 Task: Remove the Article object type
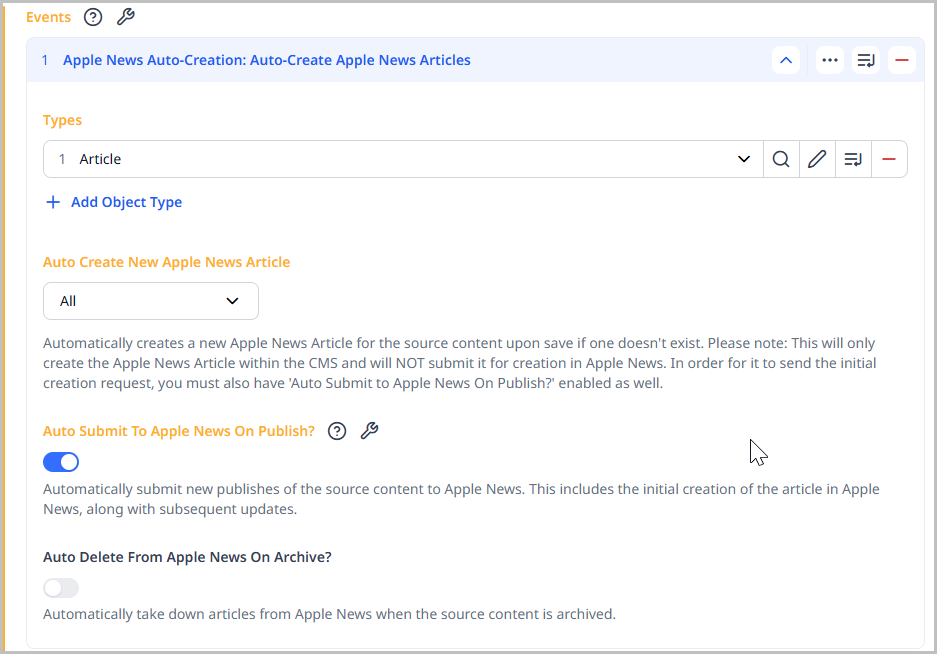(889, 159)
